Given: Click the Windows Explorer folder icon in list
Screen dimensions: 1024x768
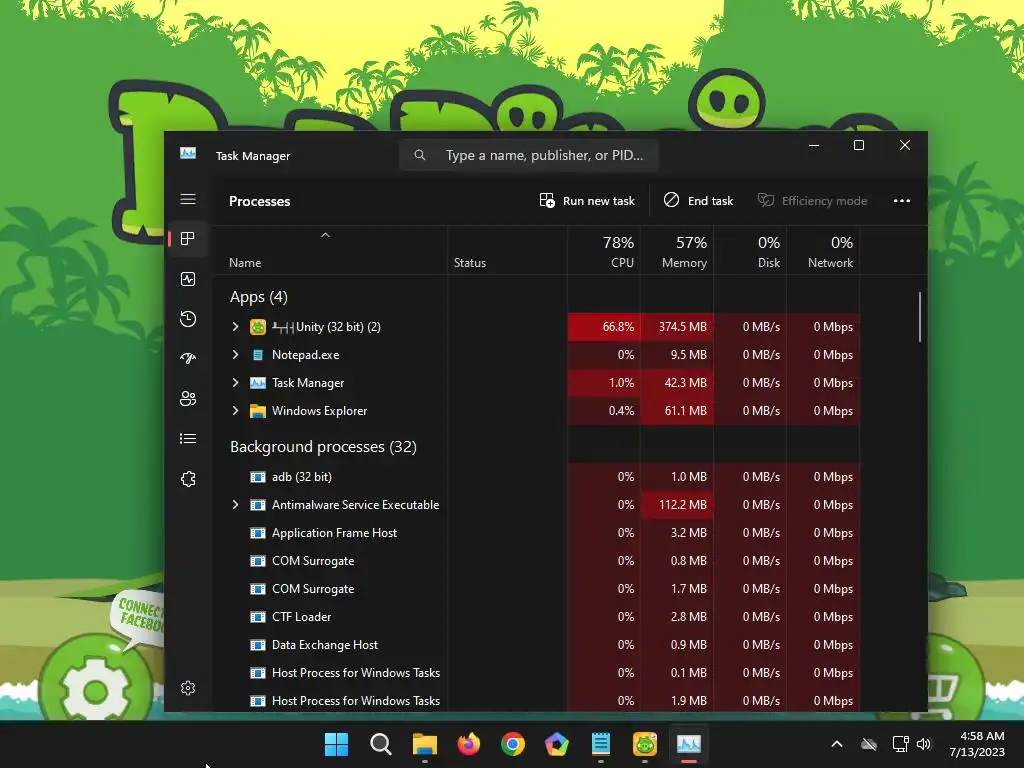Looking at the screenshot, I should click(x=258, y=411).
